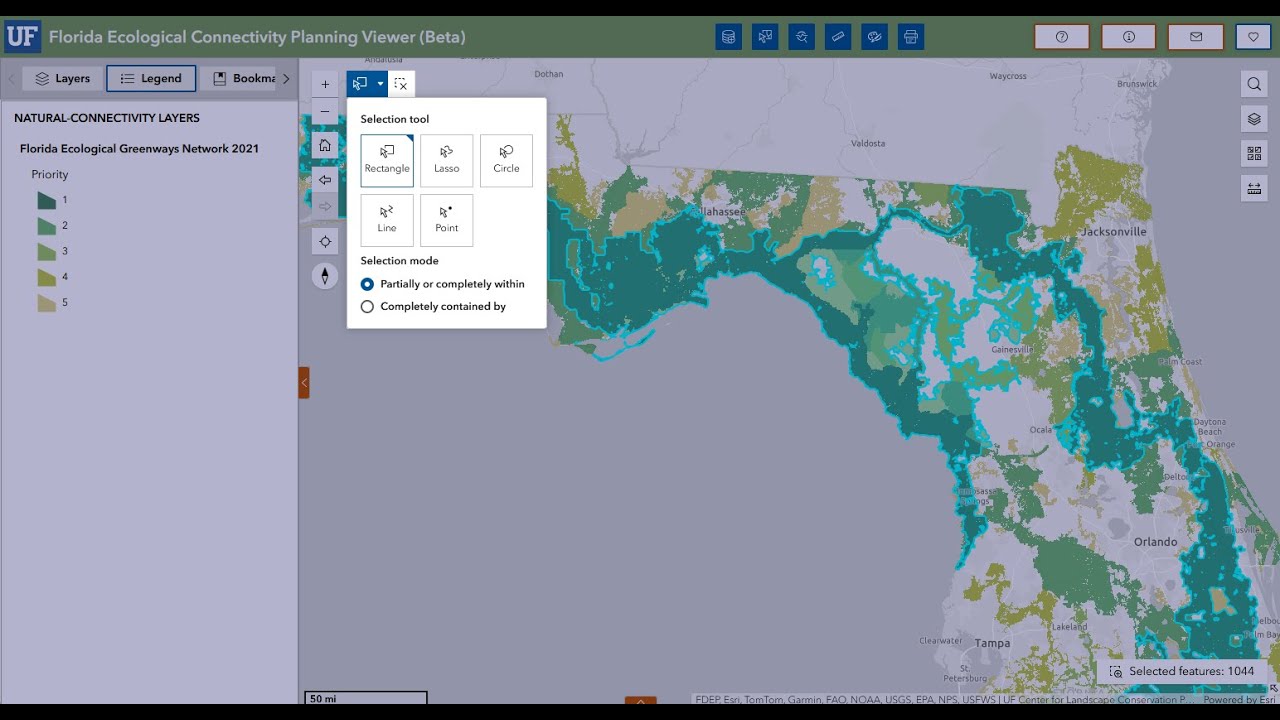Return to default Home map extent

[x=325, y=145]
